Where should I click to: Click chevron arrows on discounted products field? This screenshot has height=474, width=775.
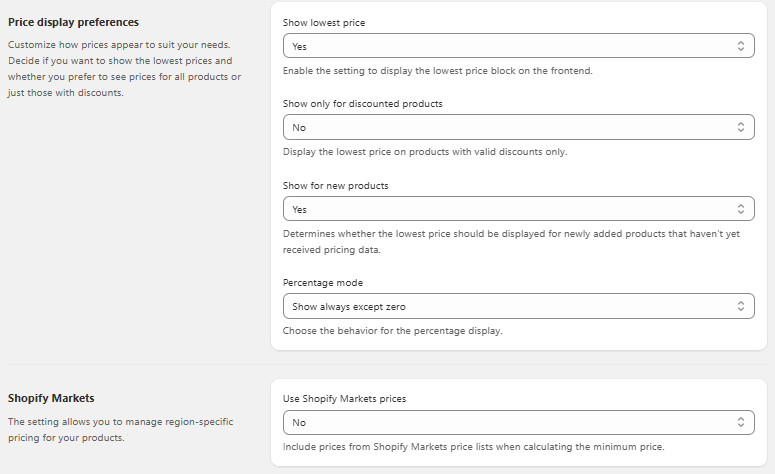click(740, 127)
